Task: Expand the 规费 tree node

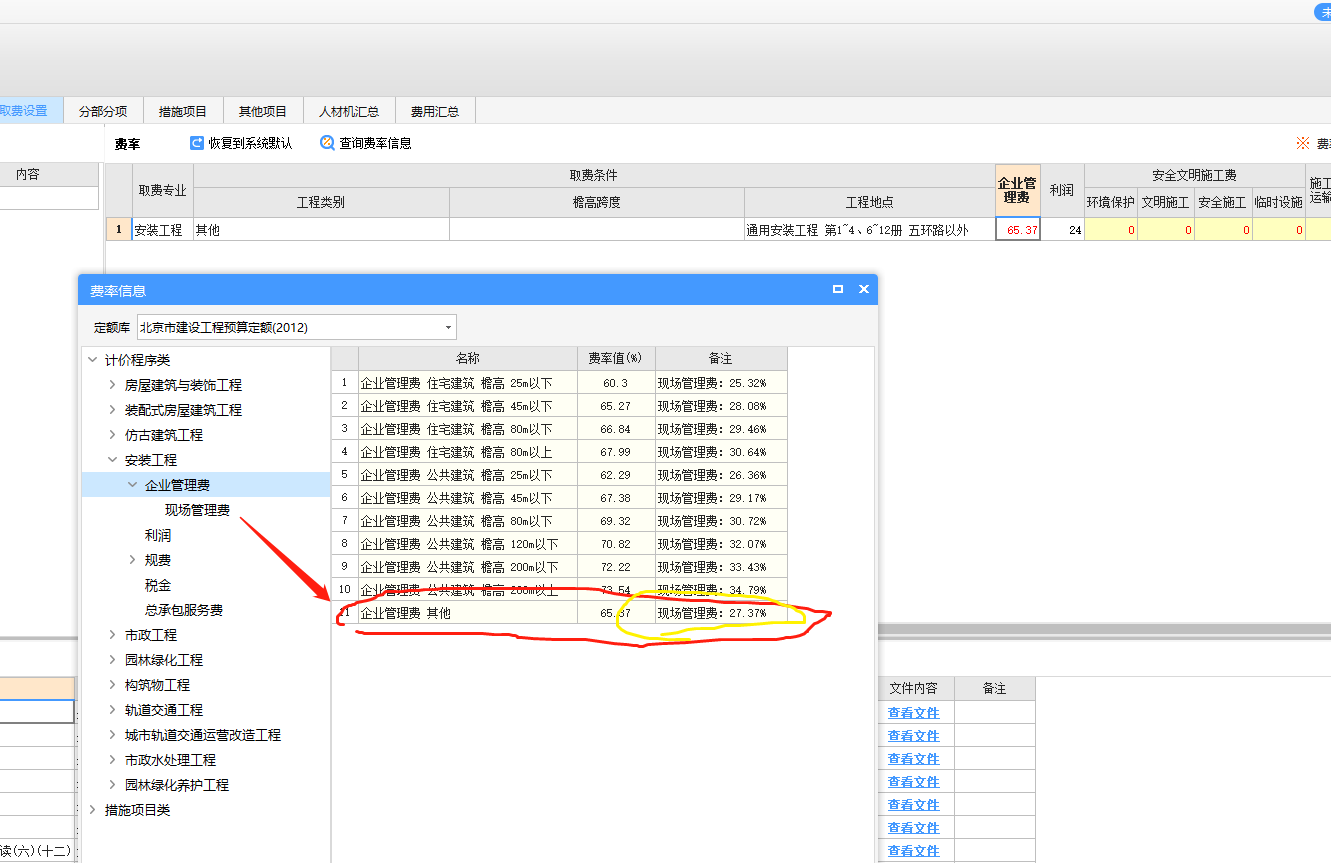Action: pos(132,560)
